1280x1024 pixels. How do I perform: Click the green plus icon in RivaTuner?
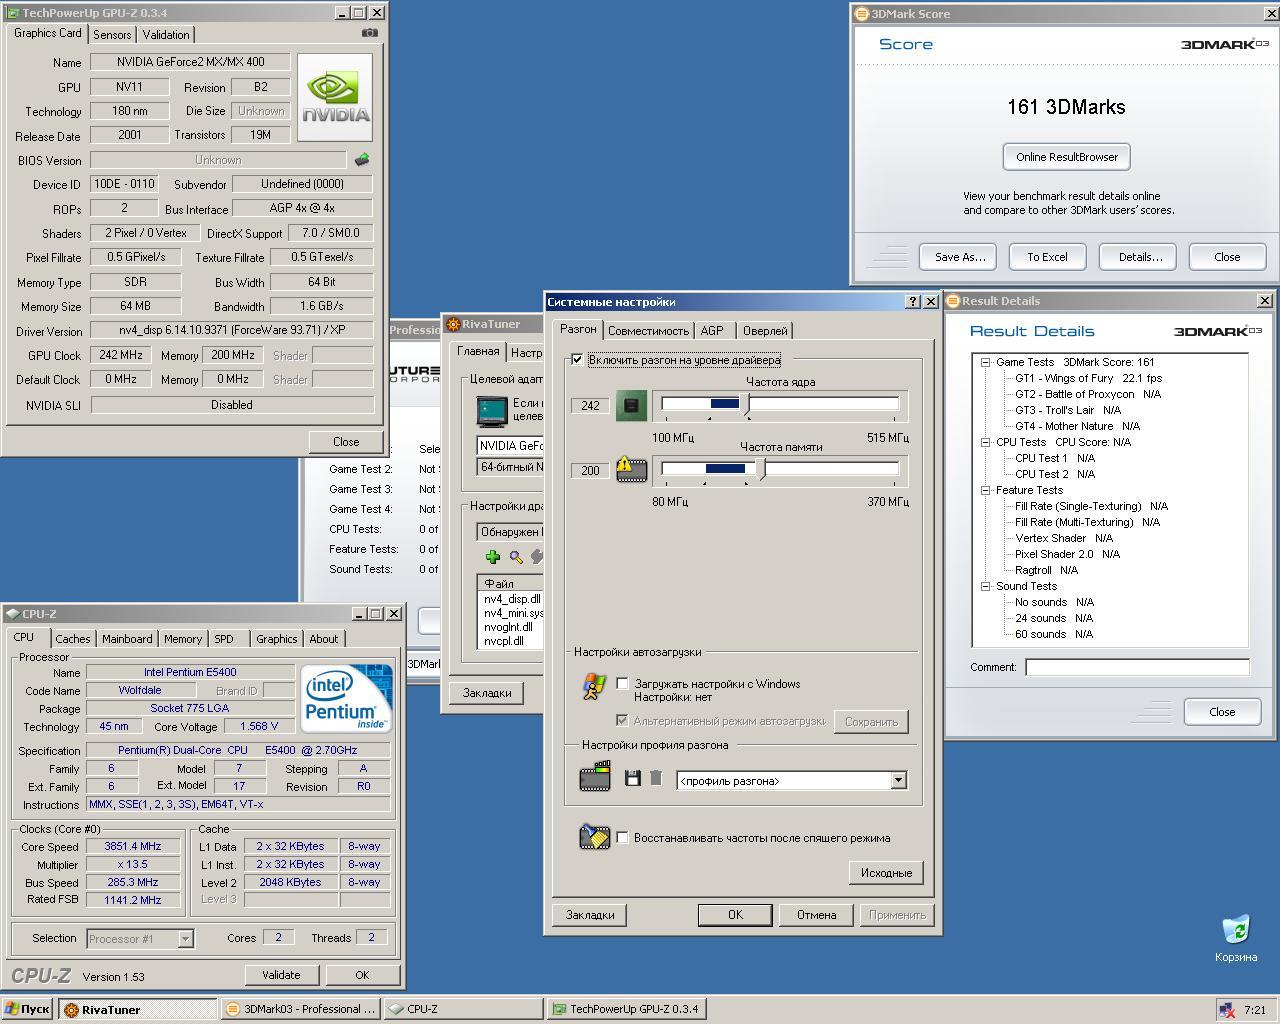(492, 557)
